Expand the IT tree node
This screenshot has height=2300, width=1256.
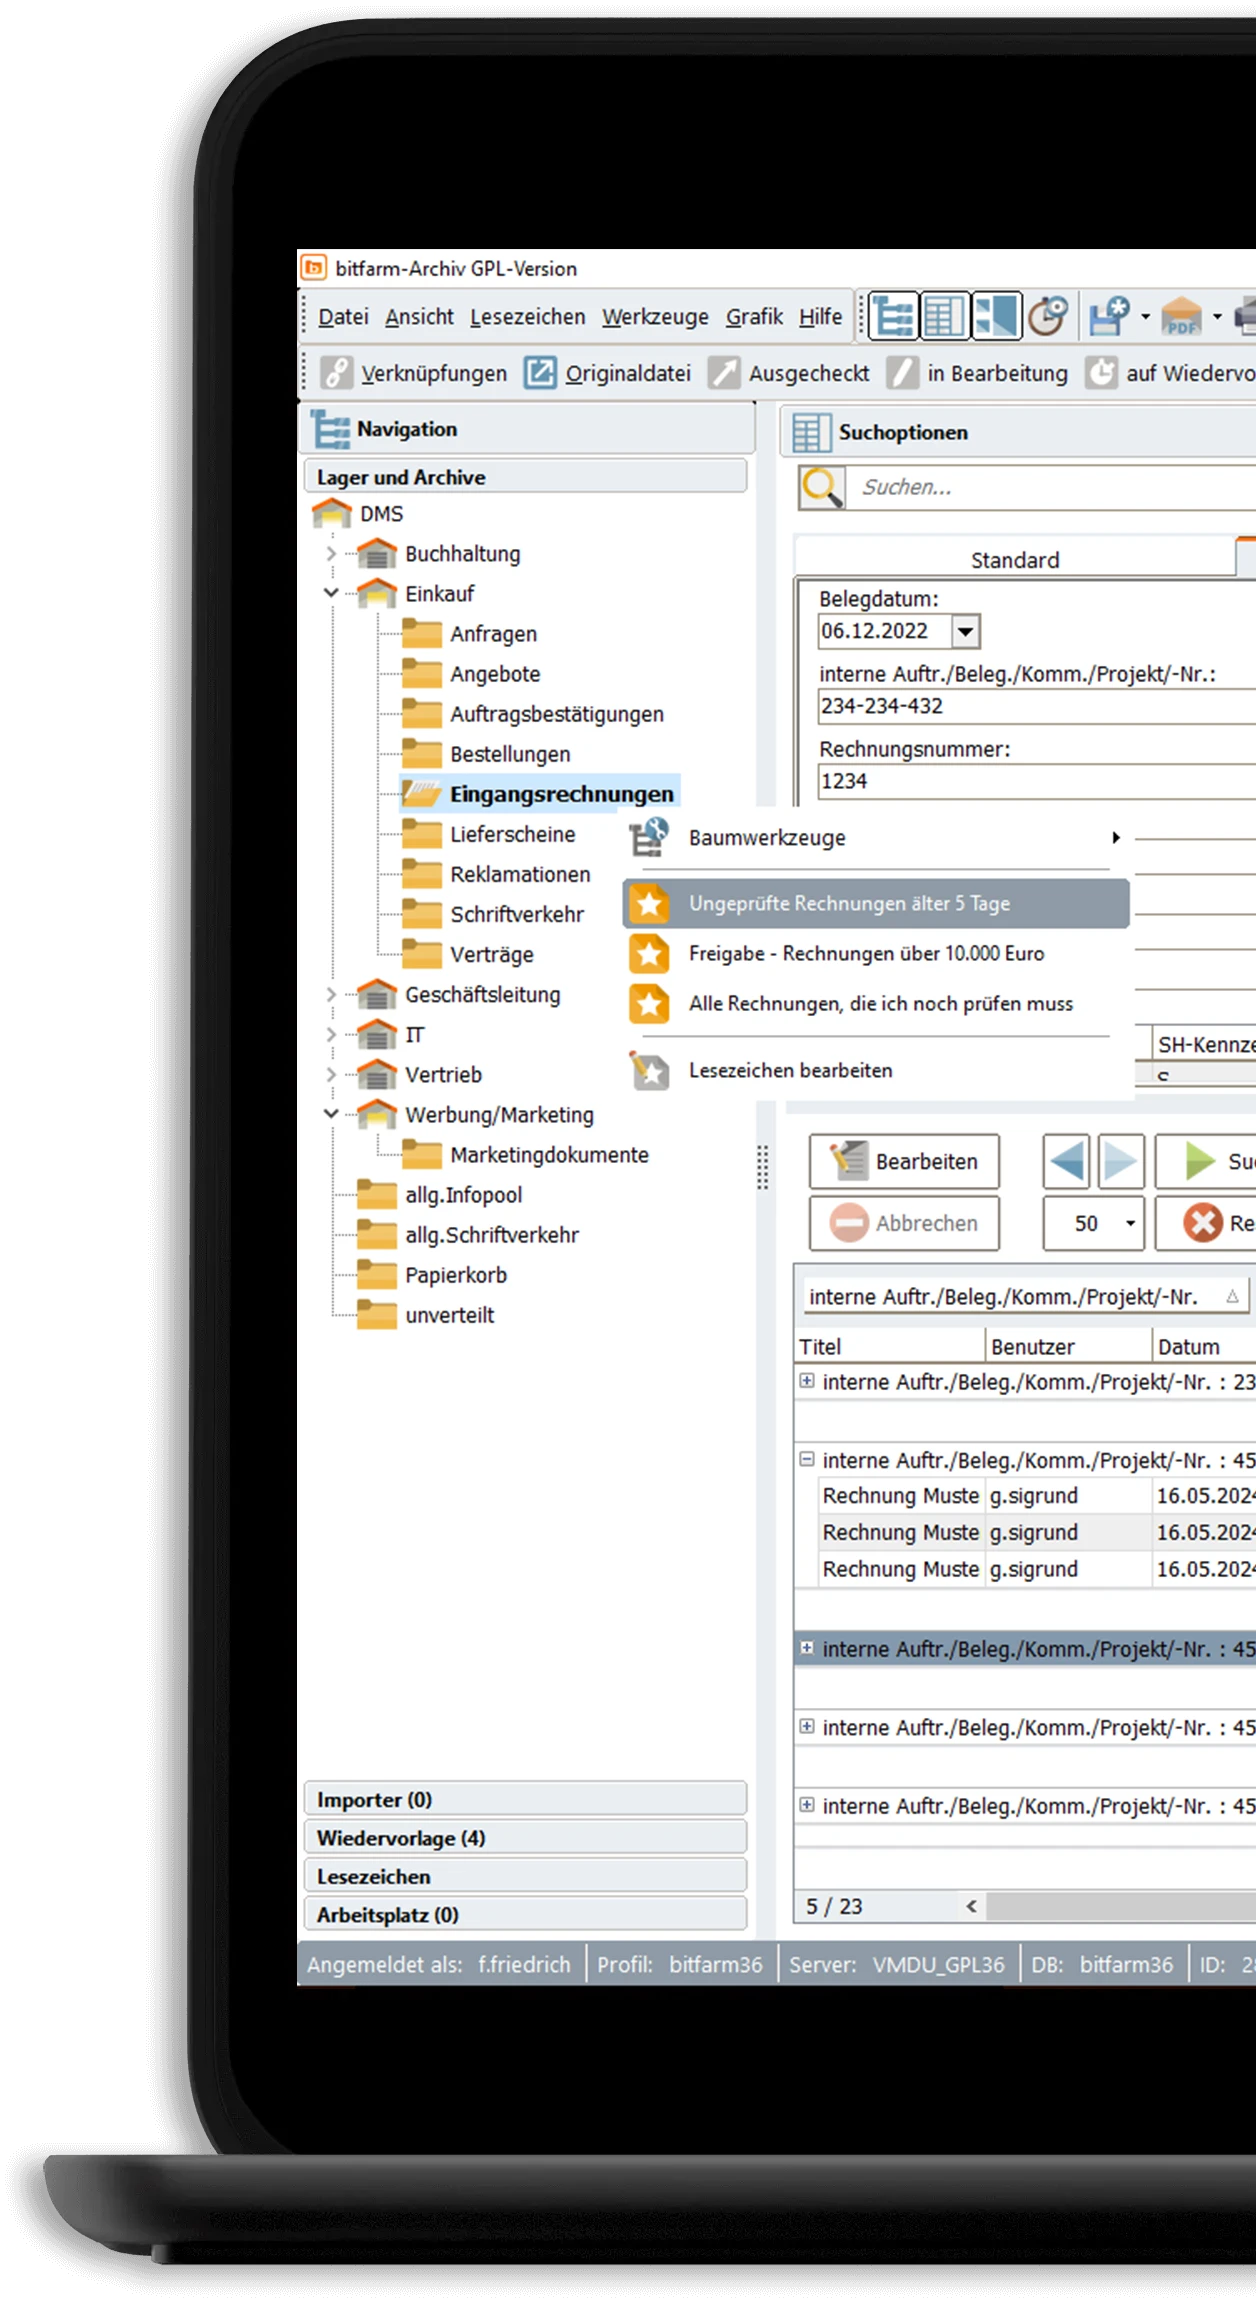[331, 1034]
